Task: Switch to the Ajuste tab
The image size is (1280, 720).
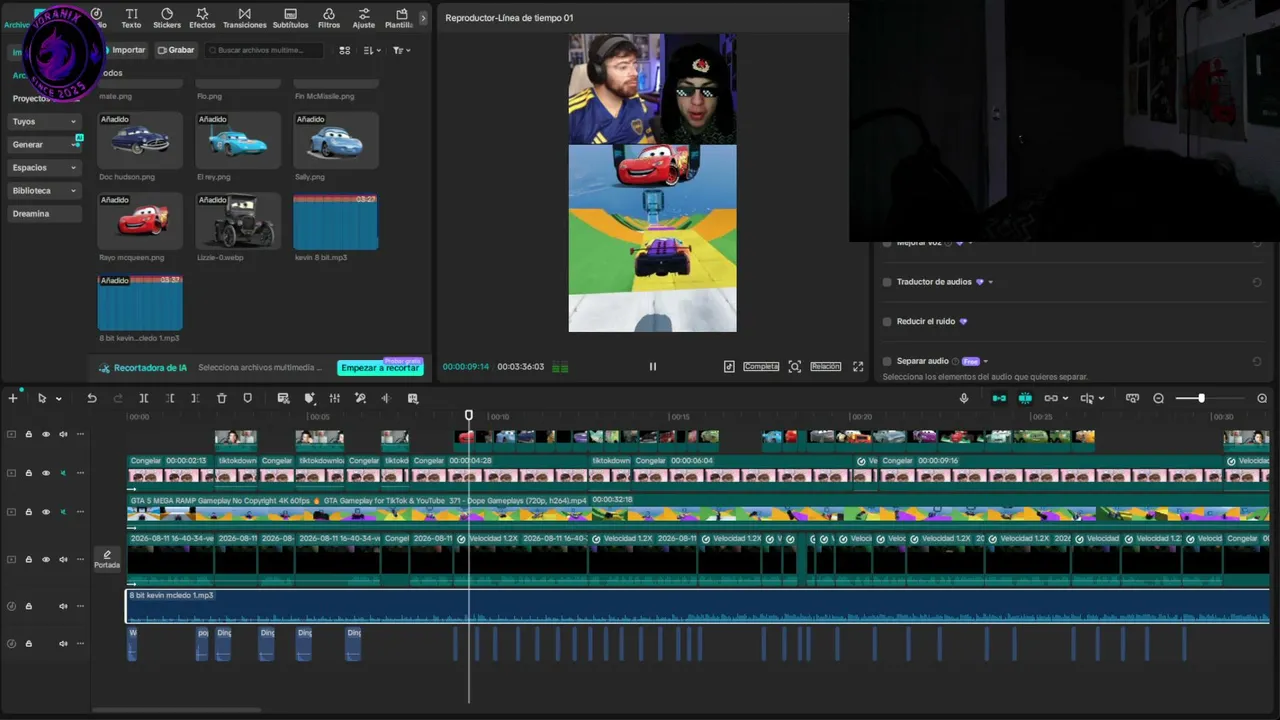Action: tap(364, 18)
